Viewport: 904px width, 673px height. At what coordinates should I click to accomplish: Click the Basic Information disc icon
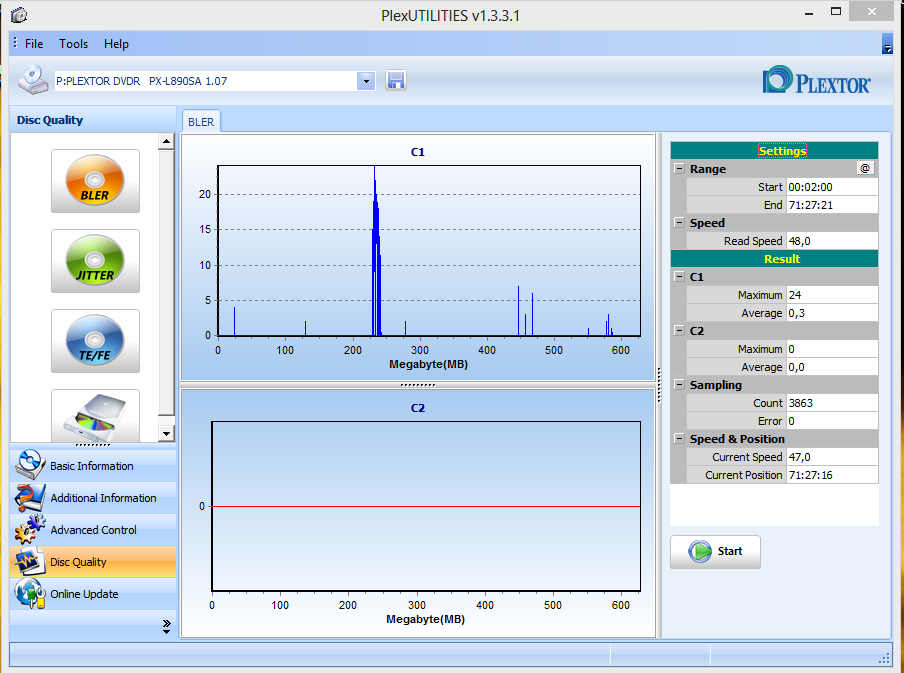pyautogui.click(x=30, y=465)
